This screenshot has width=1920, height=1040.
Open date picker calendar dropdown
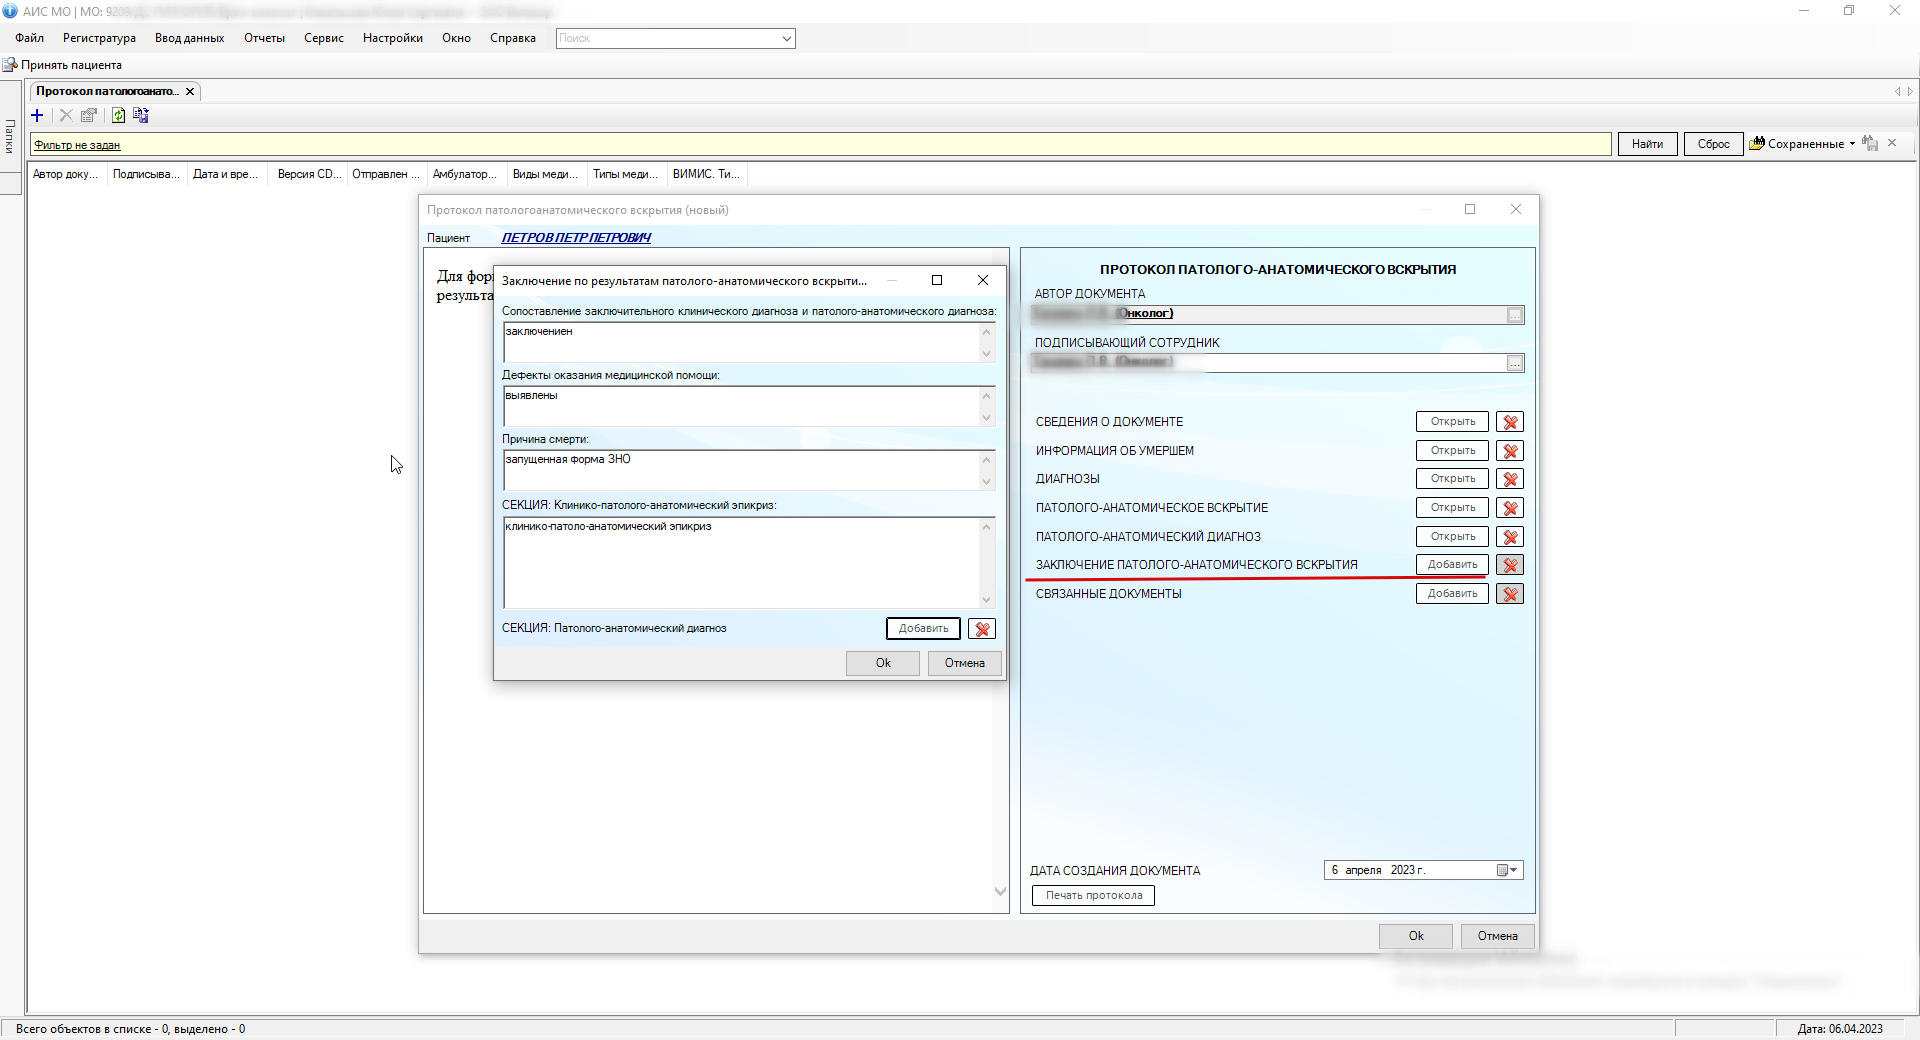pos(1508,870)
